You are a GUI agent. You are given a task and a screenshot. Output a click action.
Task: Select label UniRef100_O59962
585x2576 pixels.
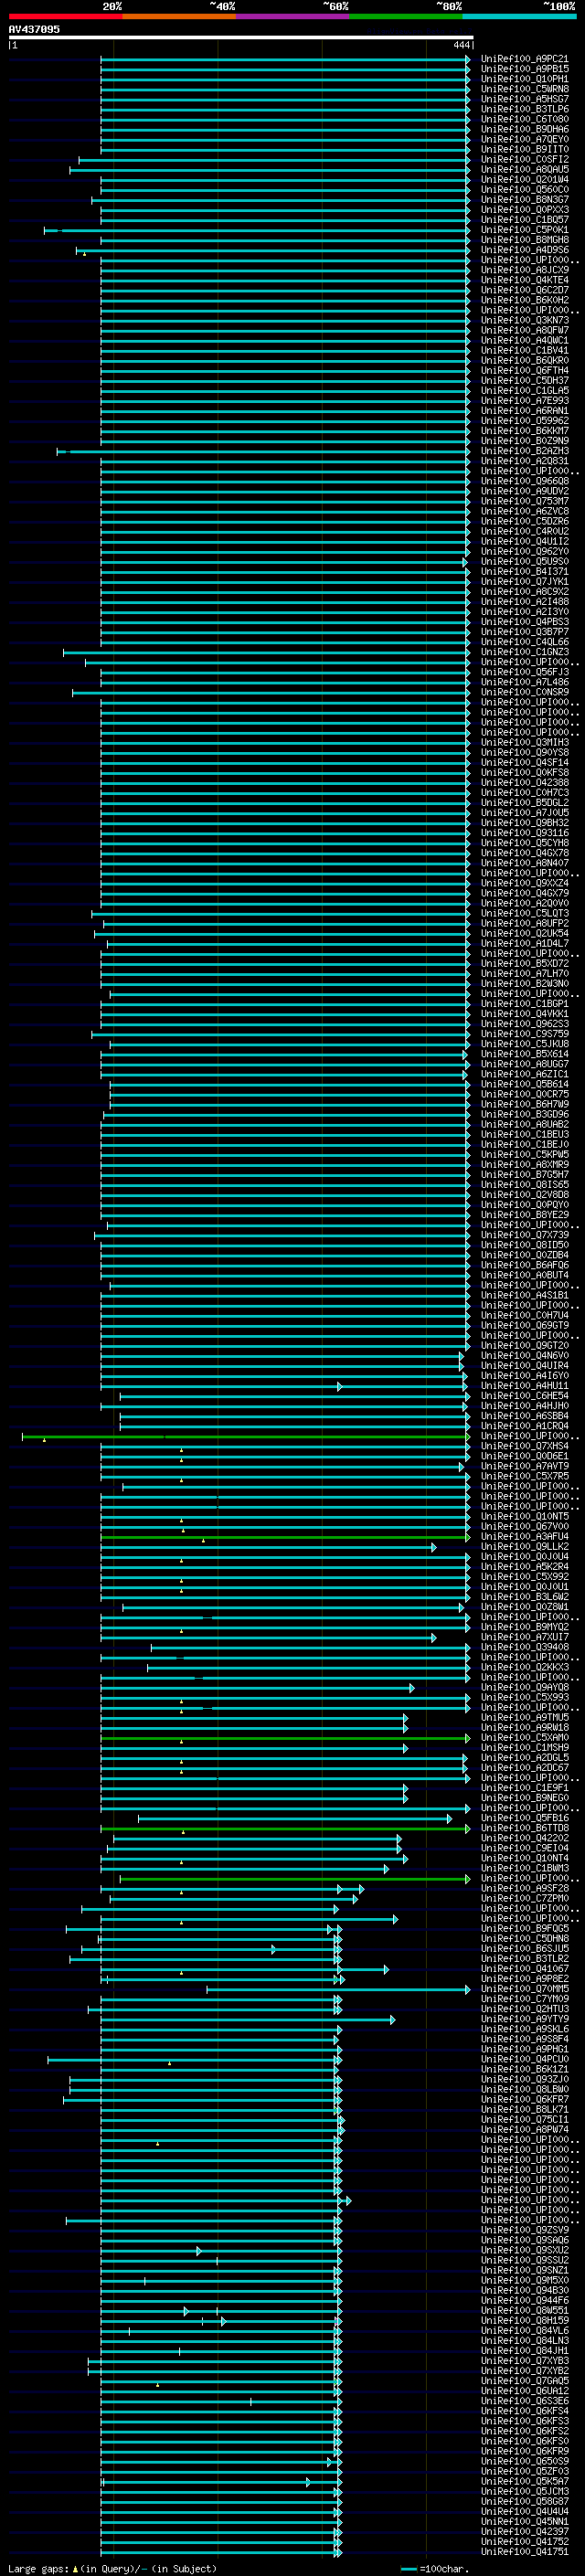pyautogui.click(x=525, y=420)
